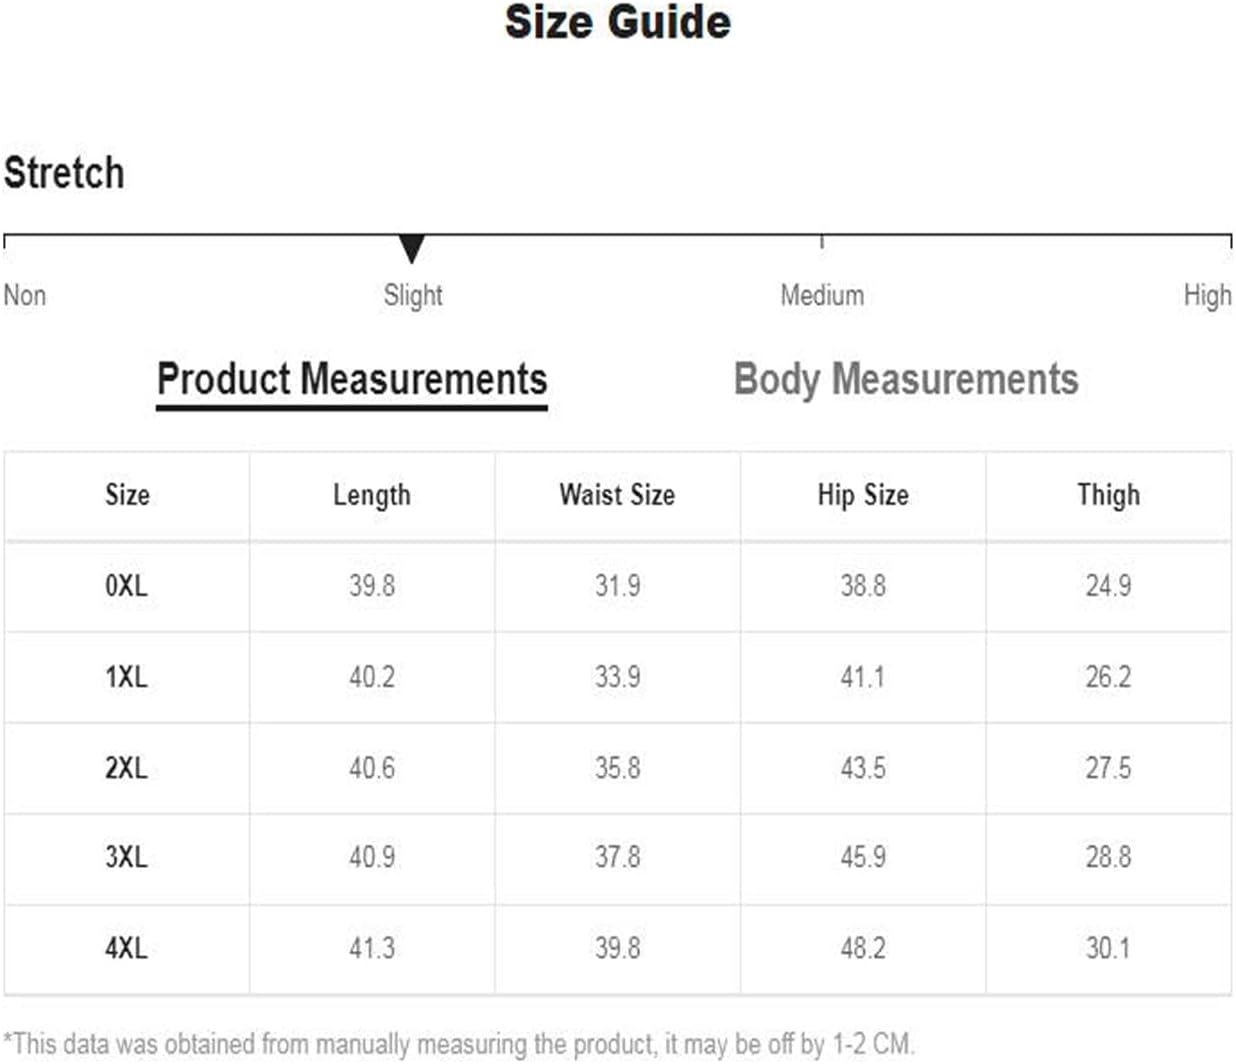This screenshot has width=1236, height=1064.
Task: Switch to the Body Measurements tab
Action: (906, 379)
